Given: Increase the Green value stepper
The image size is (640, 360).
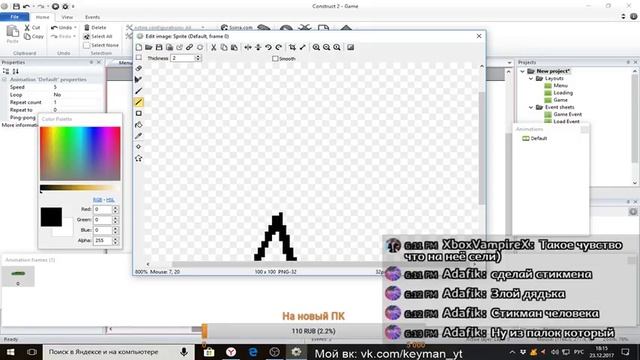Looking at the screenshot, I should click(116, 218).
